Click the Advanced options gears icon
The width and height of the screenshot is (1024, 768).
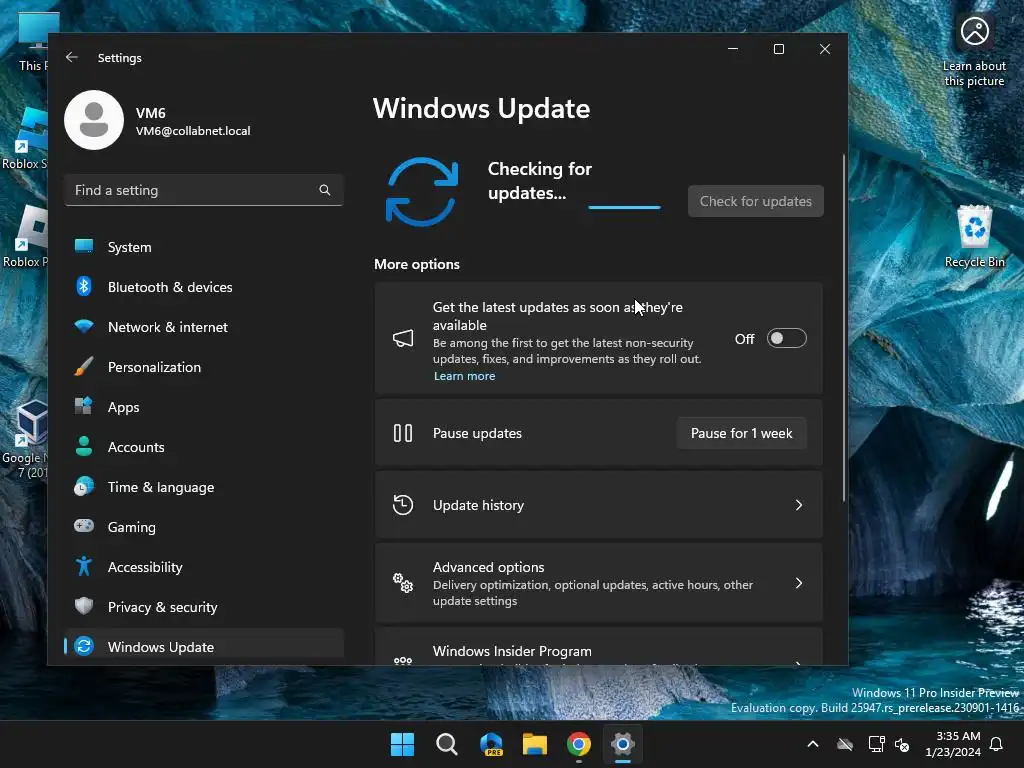click(x=403, y=583)
